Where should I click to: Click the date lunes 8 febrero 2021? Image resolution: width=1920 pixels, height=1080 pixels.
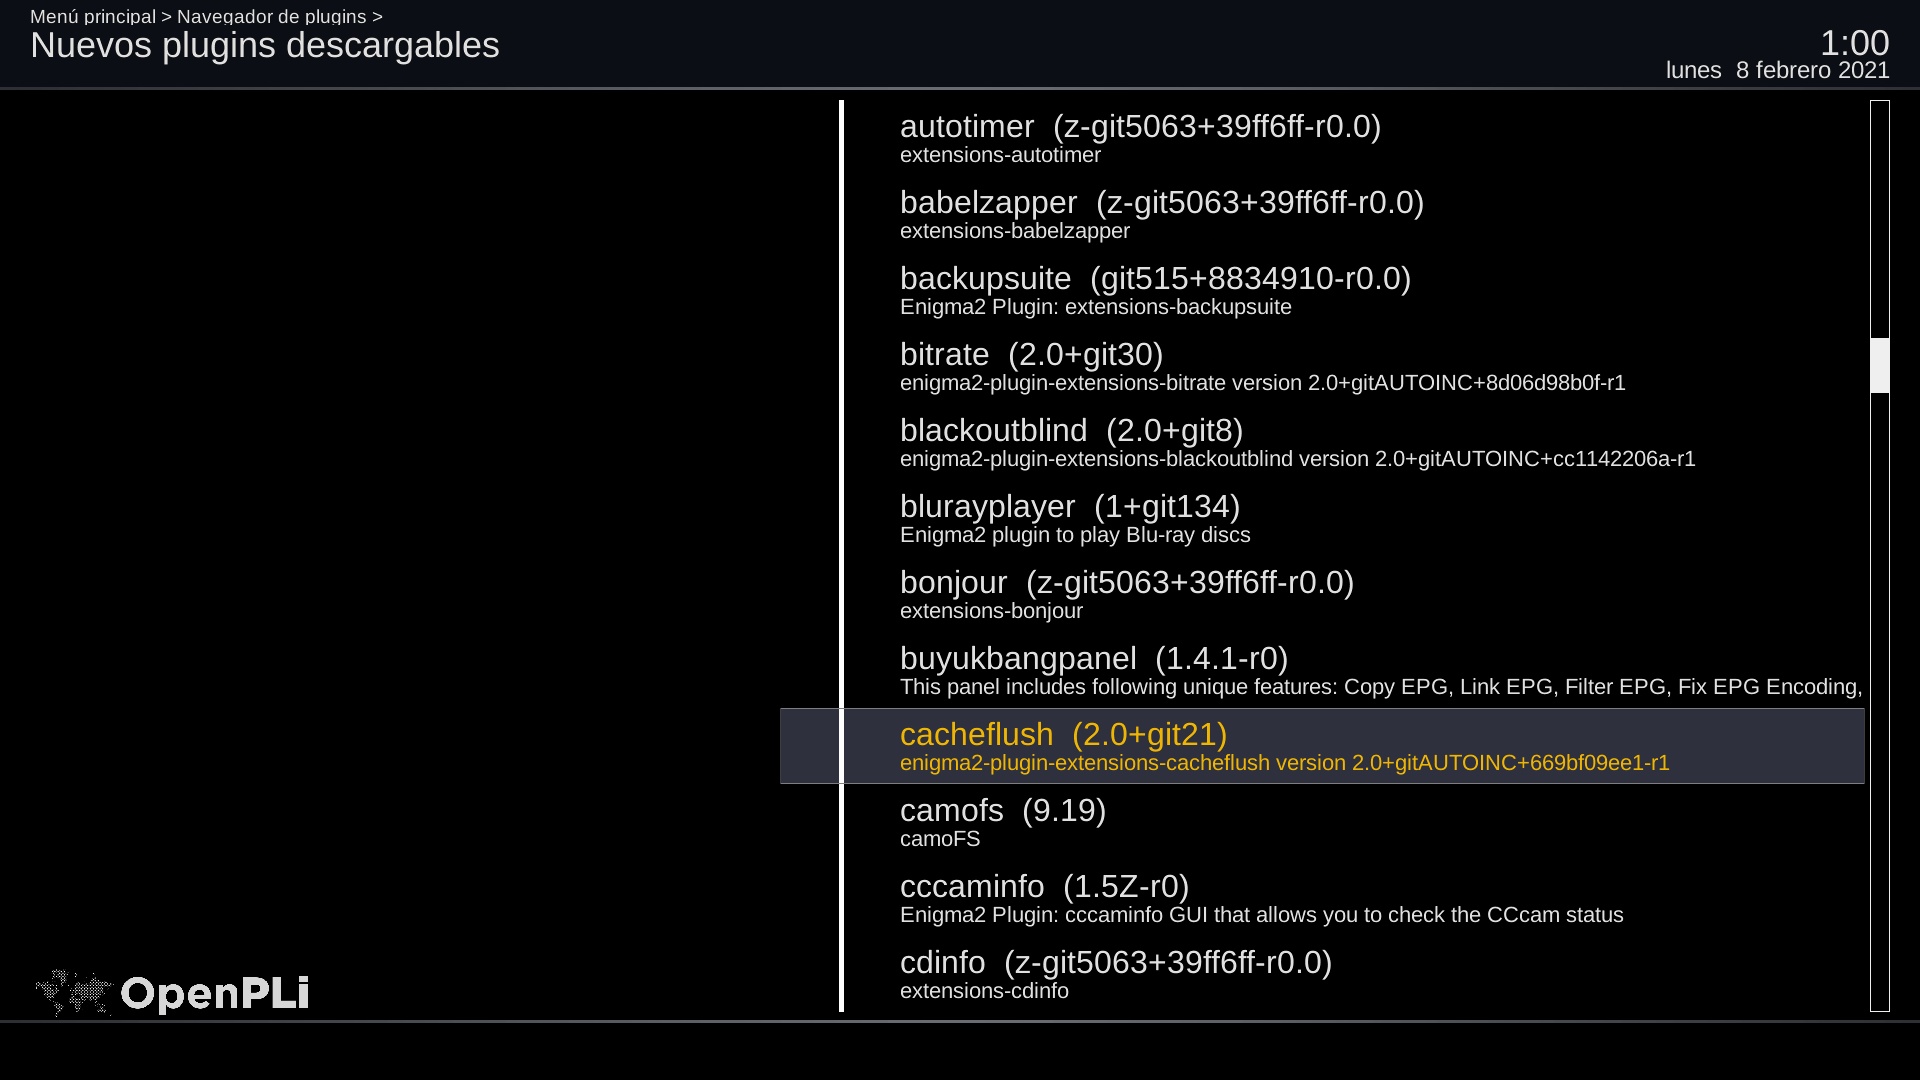click(x=1777, y=70)
